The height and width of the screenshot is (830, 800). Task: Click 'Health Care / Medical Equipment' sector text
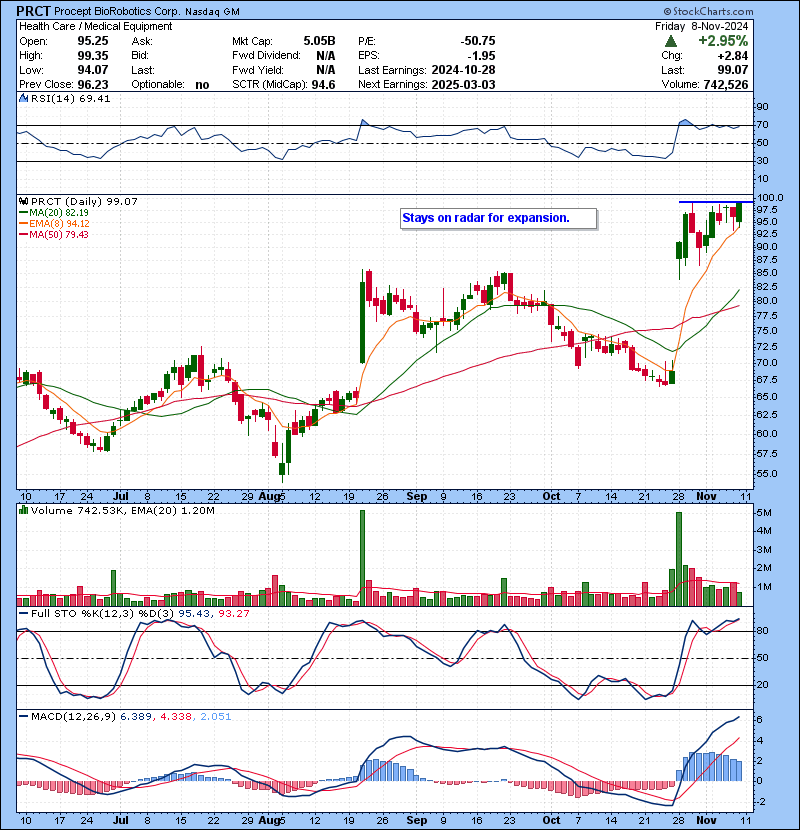96,26
